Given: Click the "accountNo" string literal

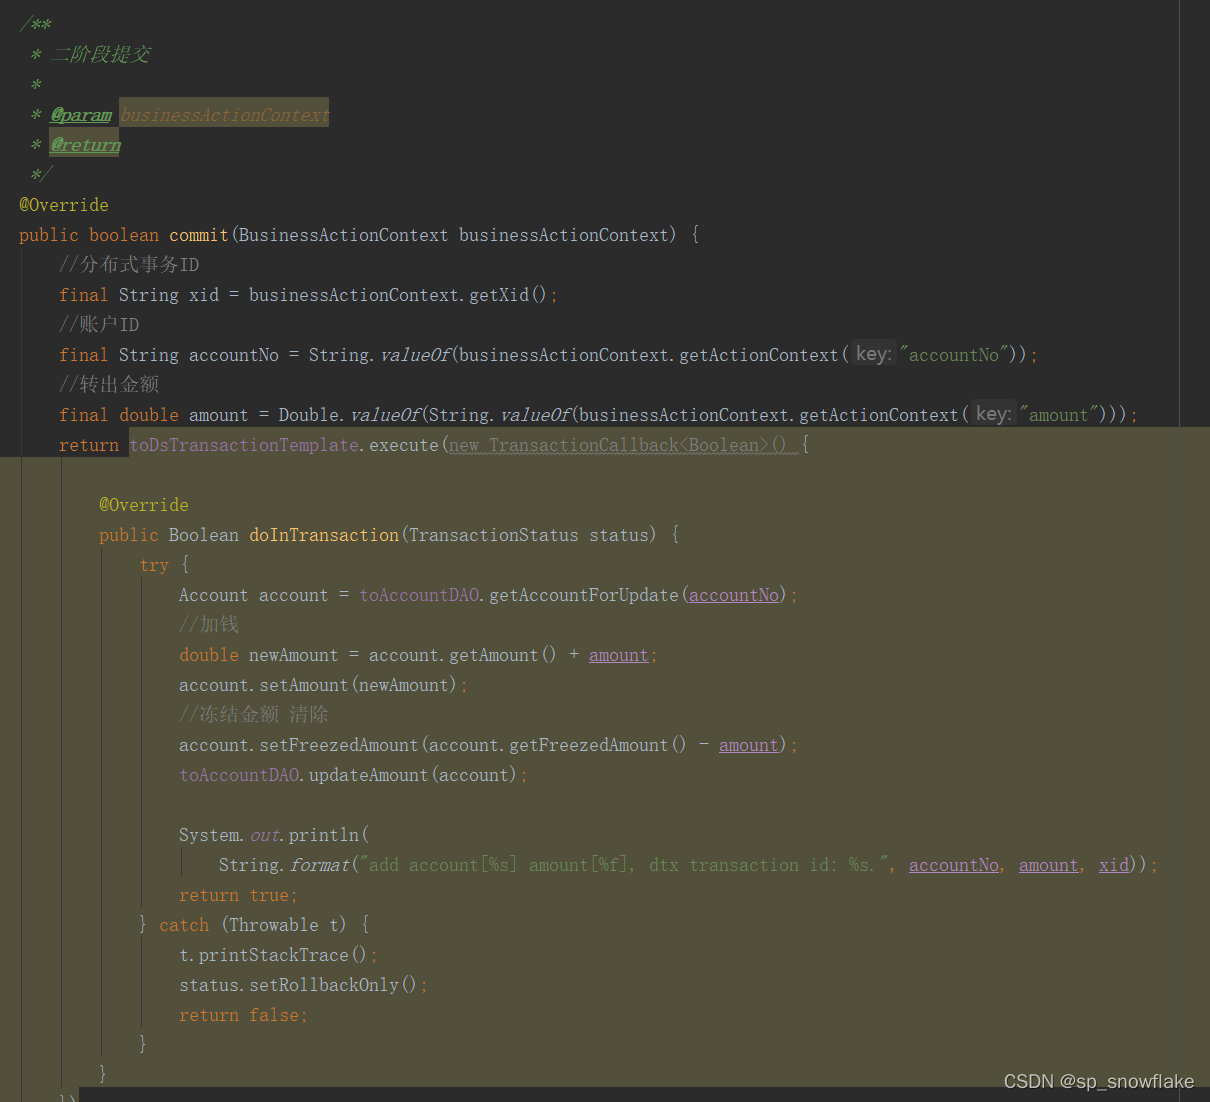Looking at the screenshot, I should click(953, 355).
